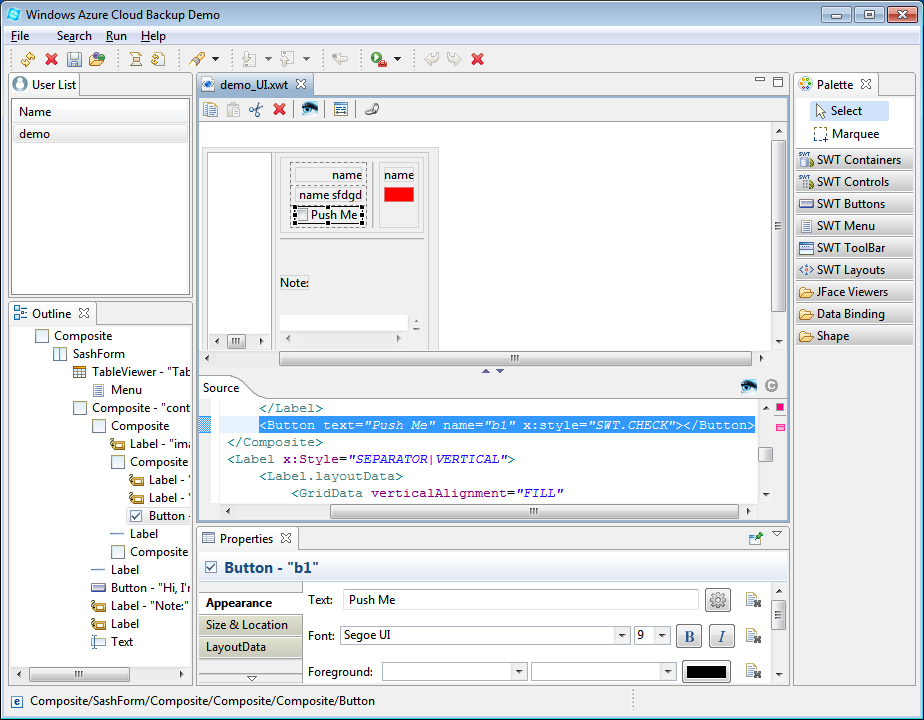Click the refresh icon in main toolbar

click(28, 59)
